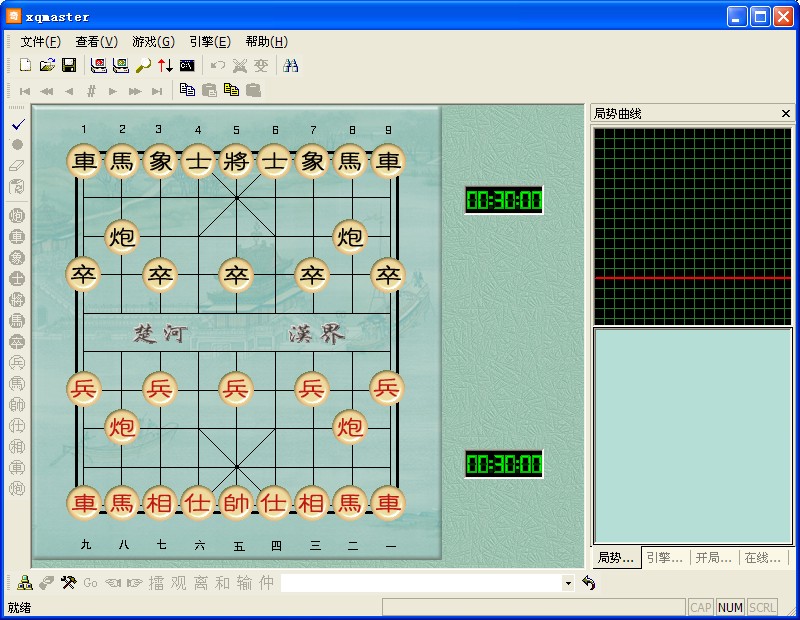Click the magnifying glass toolbar icon
Screen dimensions: 800x620
click(143, 65)
